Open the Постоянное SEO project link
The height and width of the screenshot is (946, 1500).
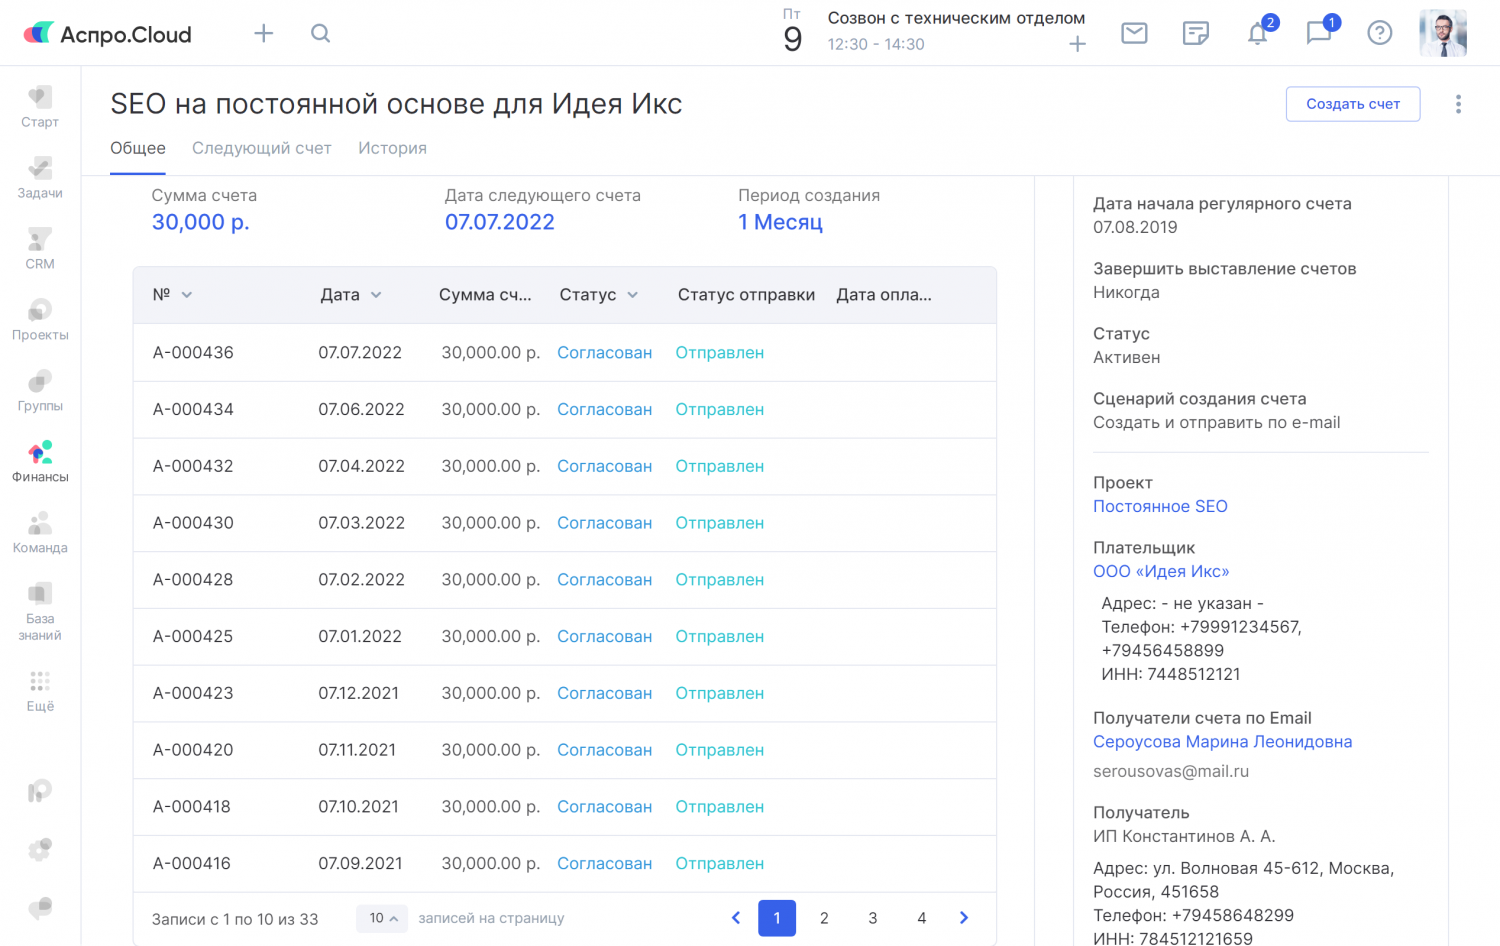coord(1160,506)
